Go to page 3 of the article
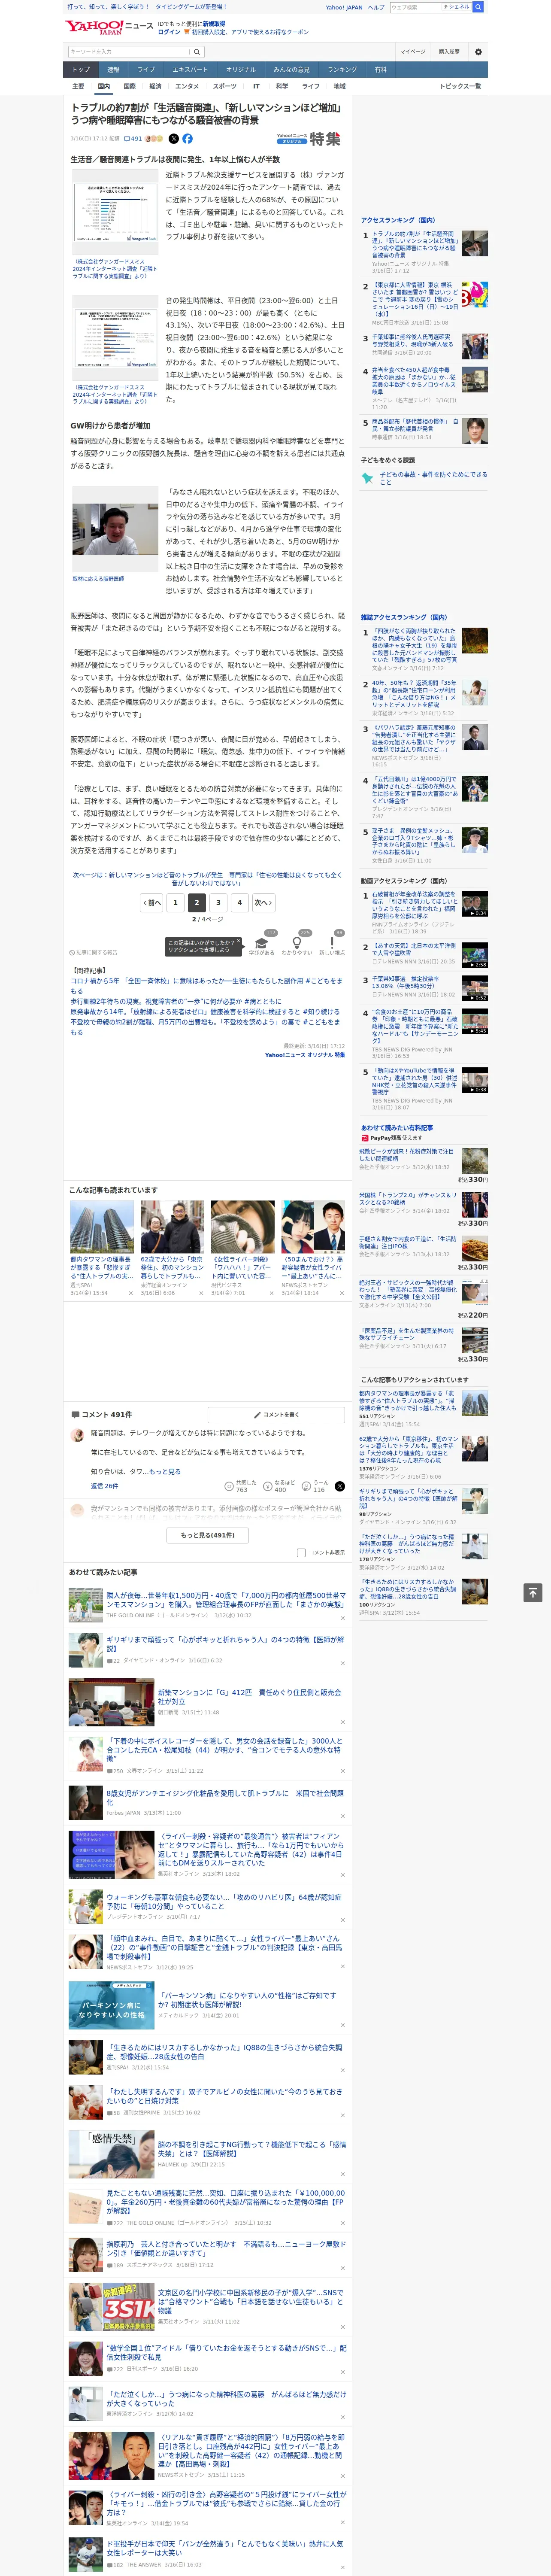This screenshot has height=2576, width=551. (218, 902)
